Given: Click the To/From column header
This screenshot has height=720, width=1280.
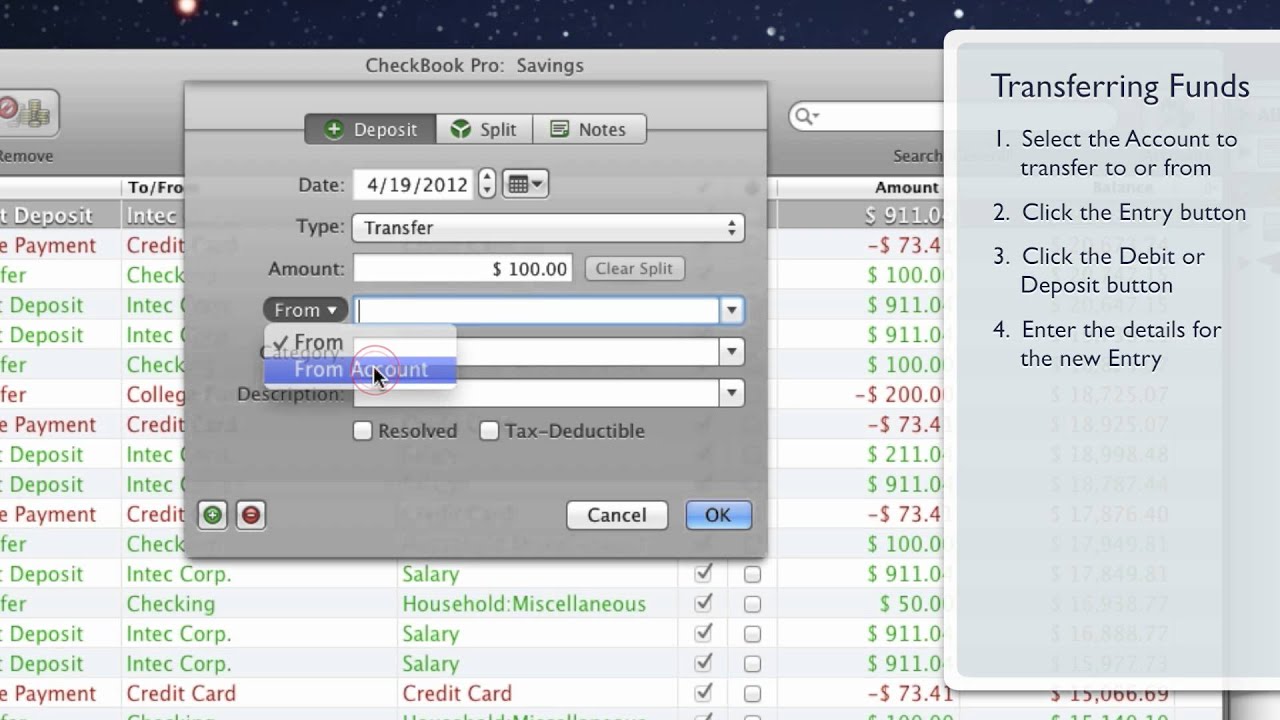Looking at the screenshot, I should (155, 187).
